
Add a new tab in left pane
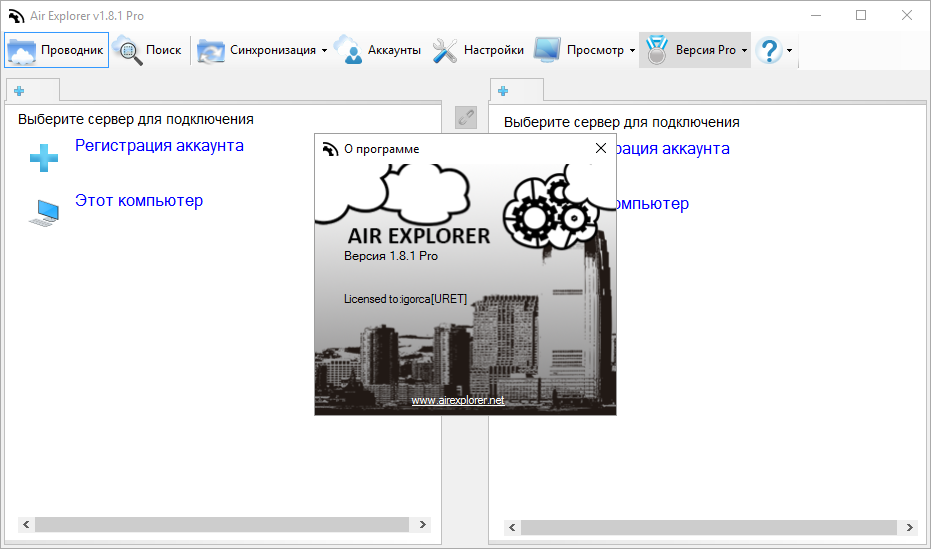[x=19, y=91]
